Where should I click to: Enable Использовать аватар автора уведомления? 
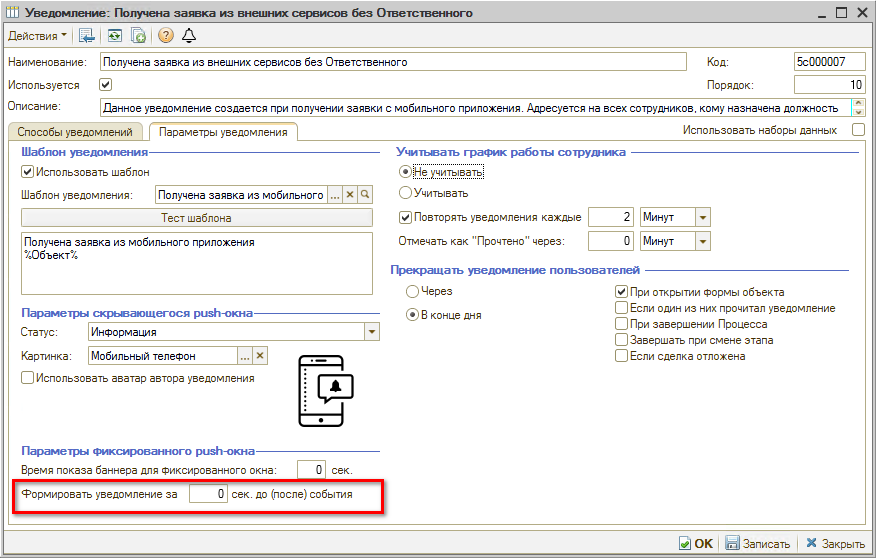pyautogui.click(x=27, y=378)
